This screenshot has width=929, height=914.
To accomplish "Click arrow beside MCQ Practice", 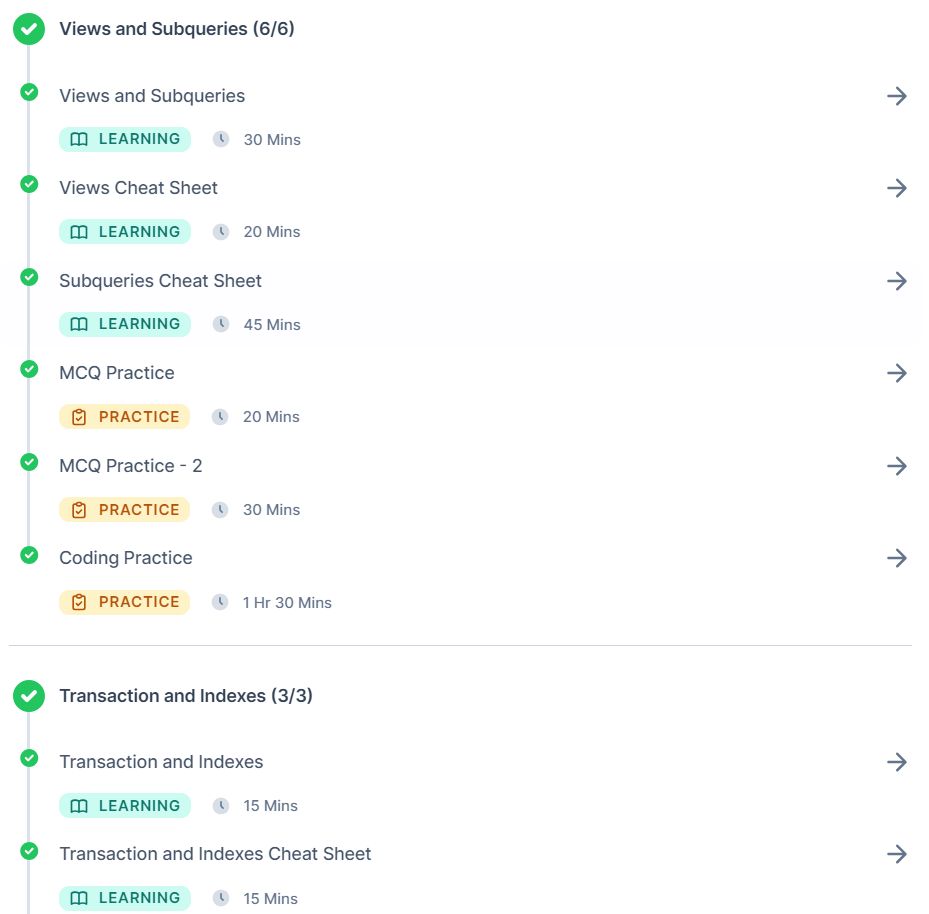I will [x=896, y=373].
